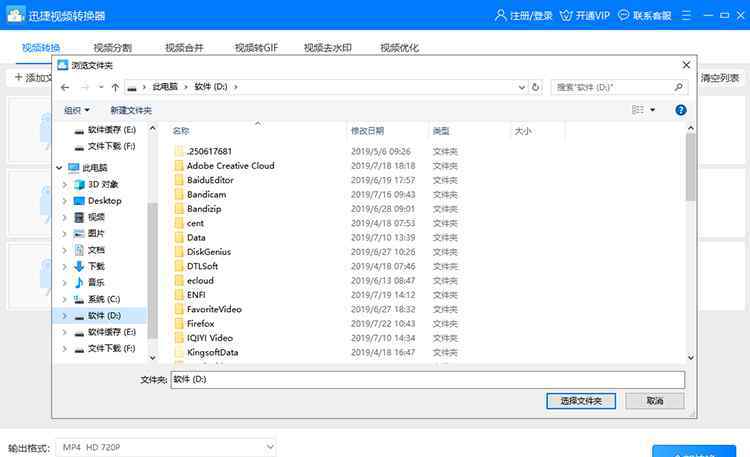
Task: Open the view options dropdown arrow
Action: [652, 110]
